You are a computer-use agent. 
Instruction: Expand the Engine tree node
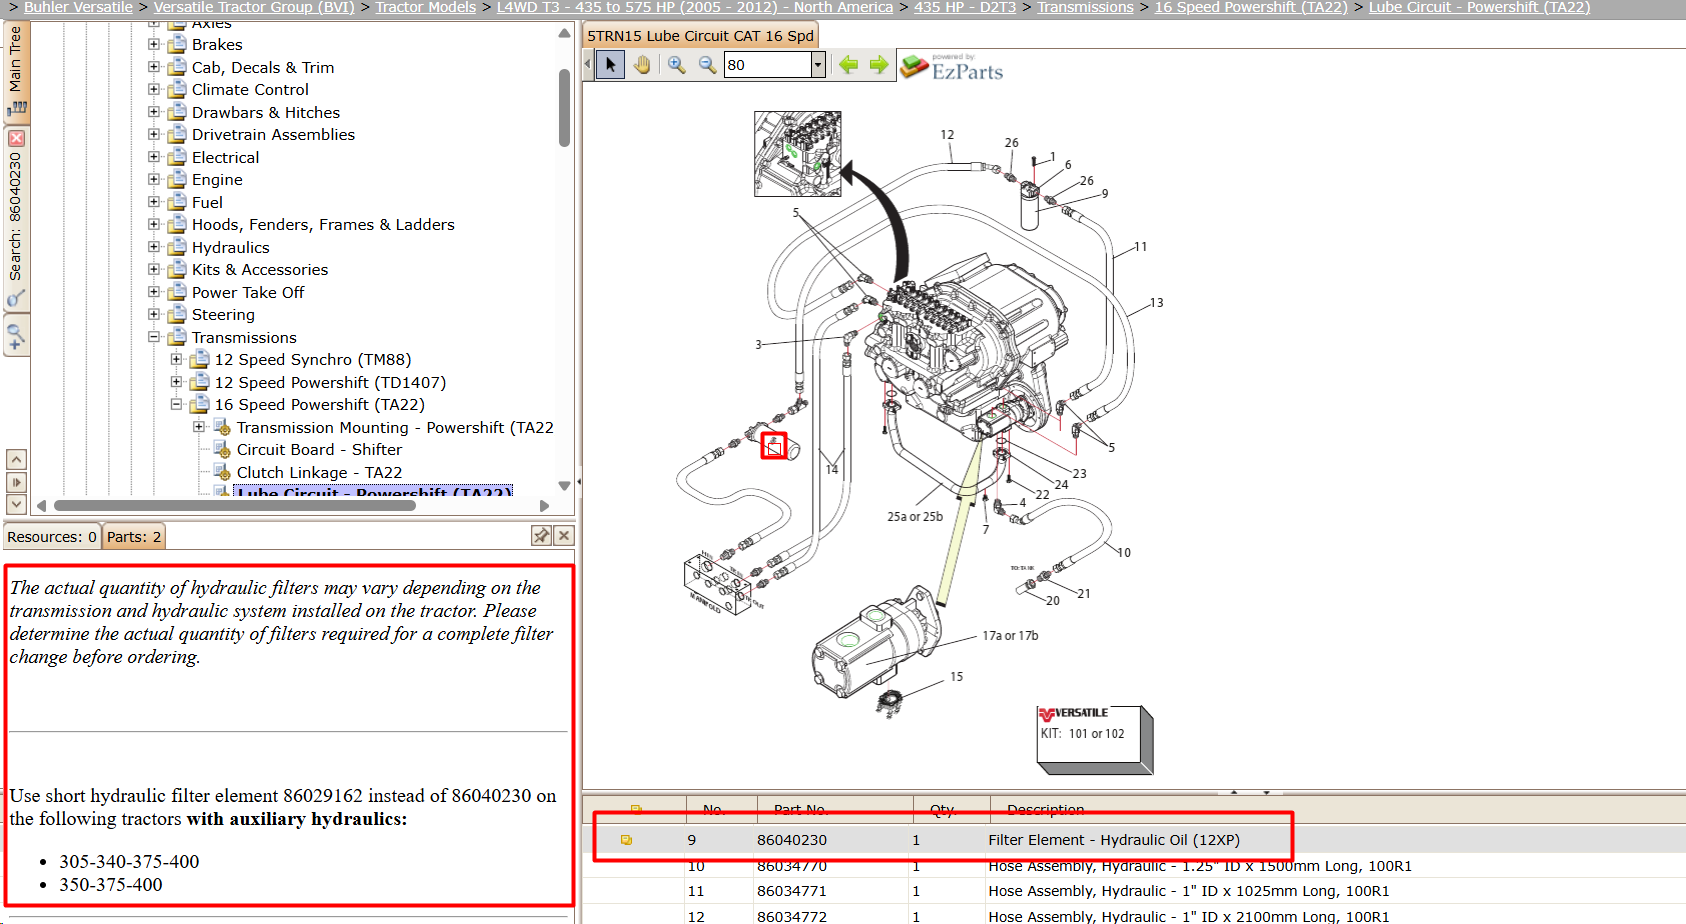click(x=154, y=179)
